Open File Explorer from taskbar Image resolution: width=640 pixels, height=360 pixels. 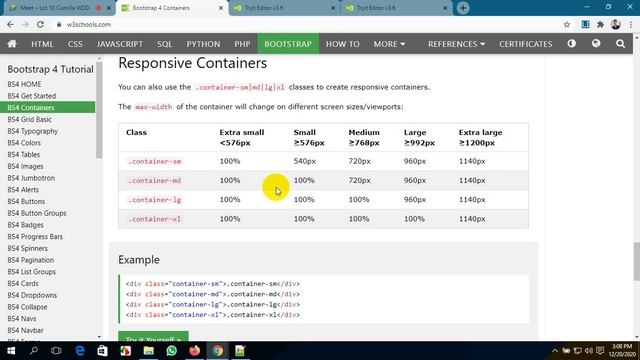click(x=149, y=351)
